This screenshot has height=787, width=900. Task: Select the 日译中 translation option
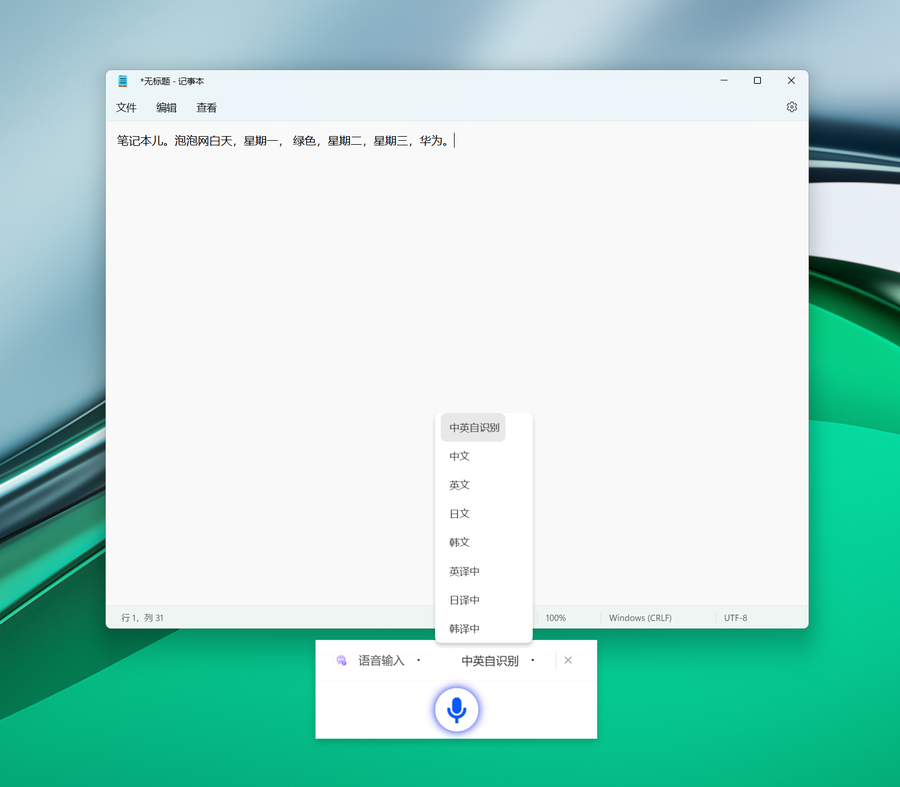[x=465, y=600]
